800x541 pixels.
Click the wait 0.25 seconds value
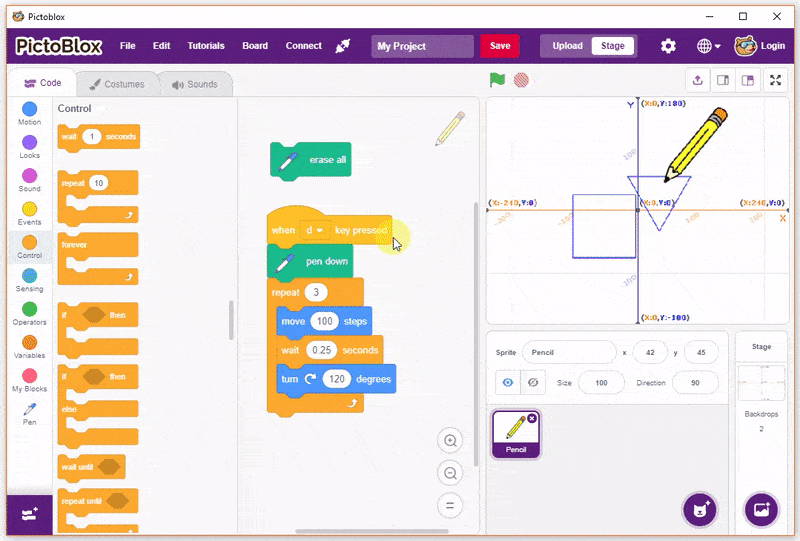(321, 350)
